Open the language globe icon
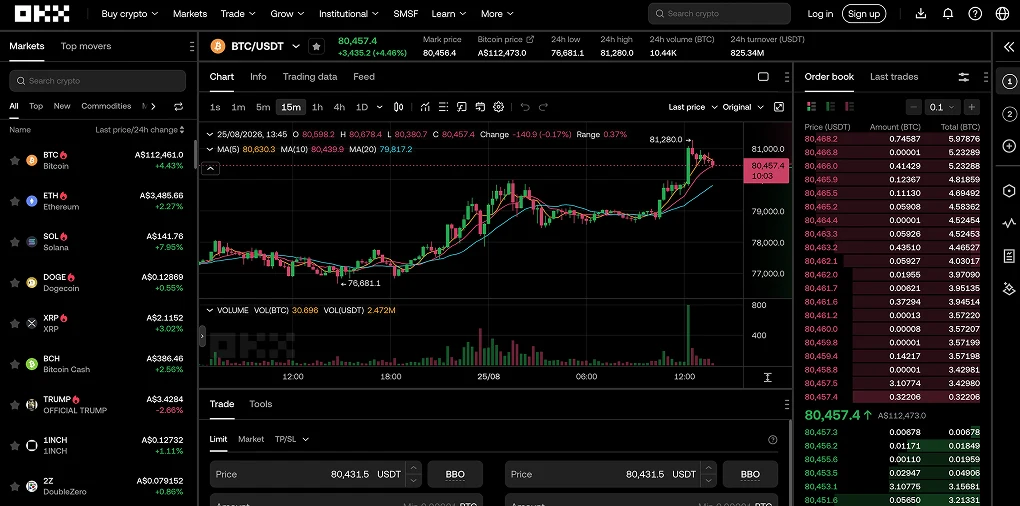Viewport: 1020px width, 506px height. pos(1002,14)
